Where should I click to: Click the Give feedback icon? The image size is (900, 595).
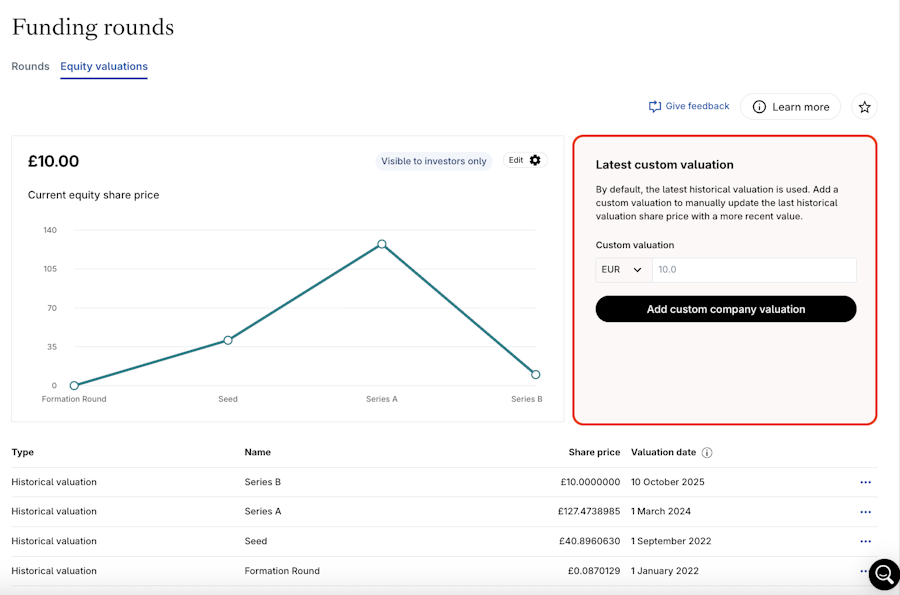pos(655,107)
